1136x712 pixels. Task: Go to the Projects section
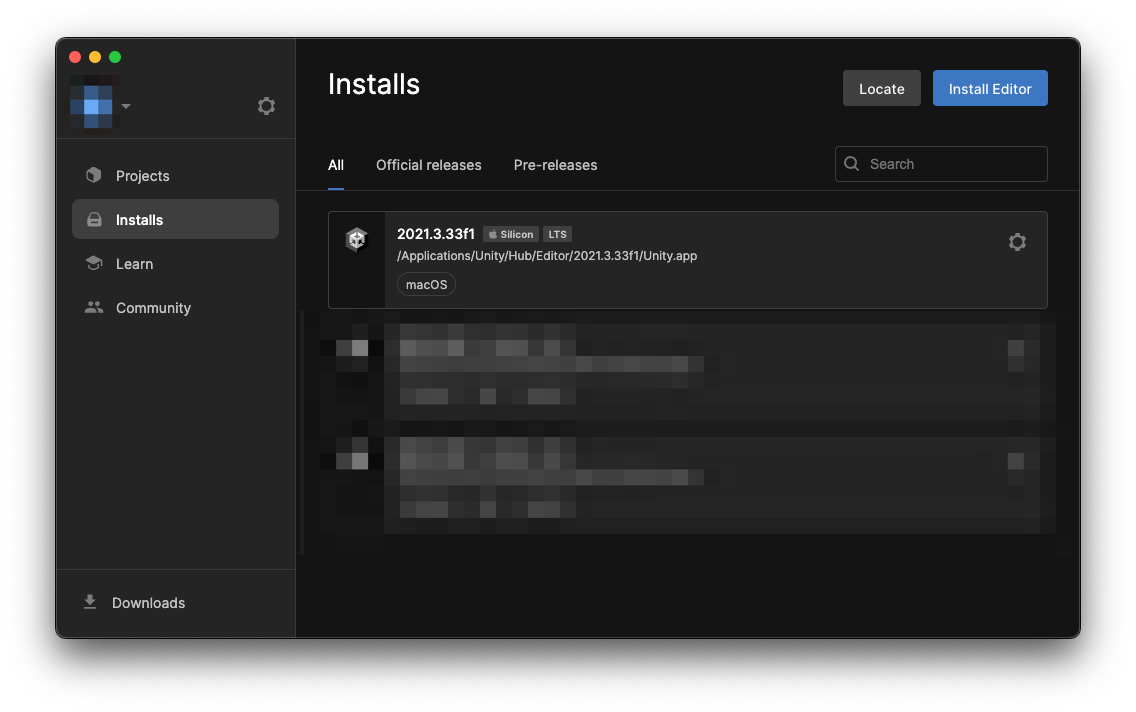pyautogui.click(x=175, y=175)
